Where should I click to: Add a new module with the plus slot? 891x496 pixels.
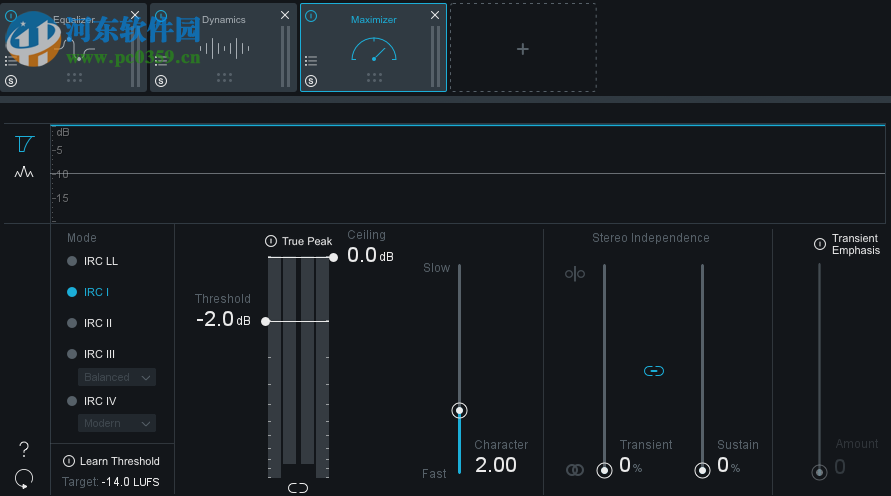[x=523, y=49]
